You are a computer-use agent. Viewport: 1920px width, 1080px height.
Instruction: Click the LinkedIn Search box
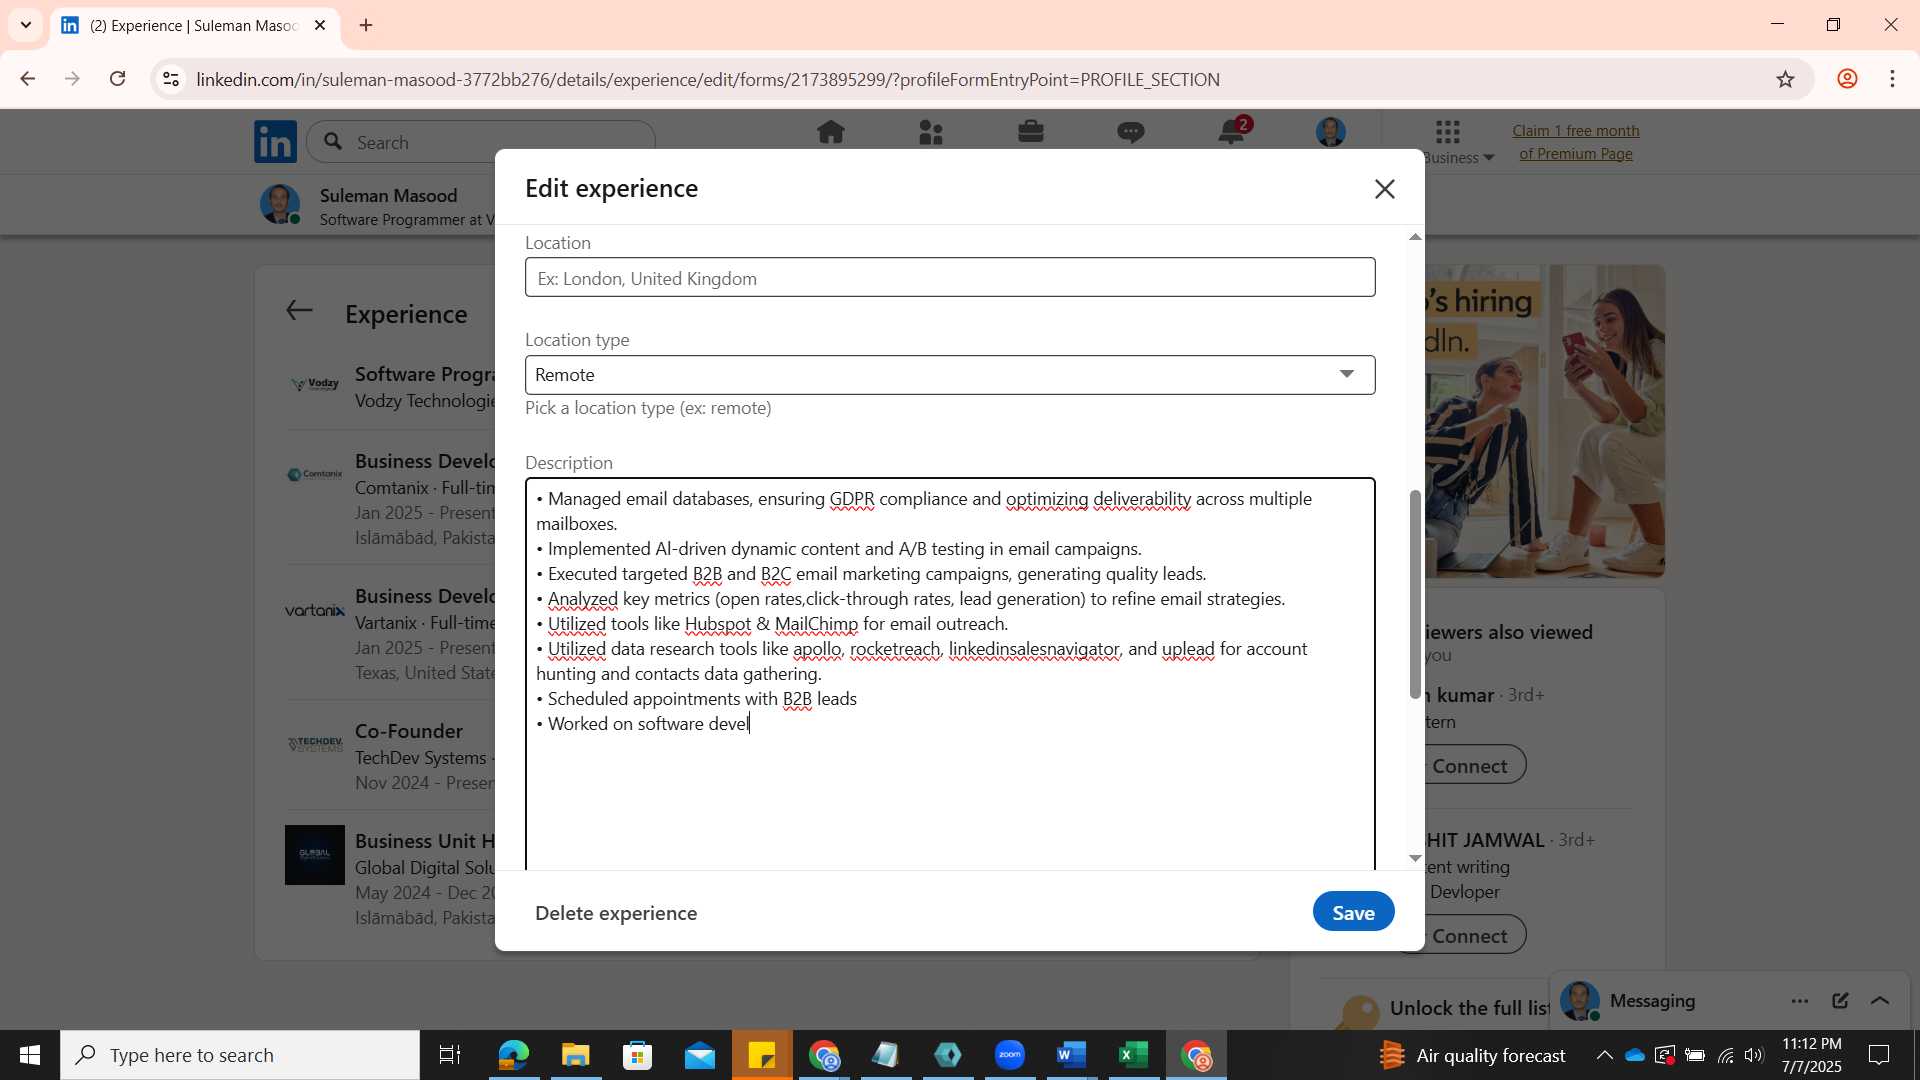tap(481, 142)
